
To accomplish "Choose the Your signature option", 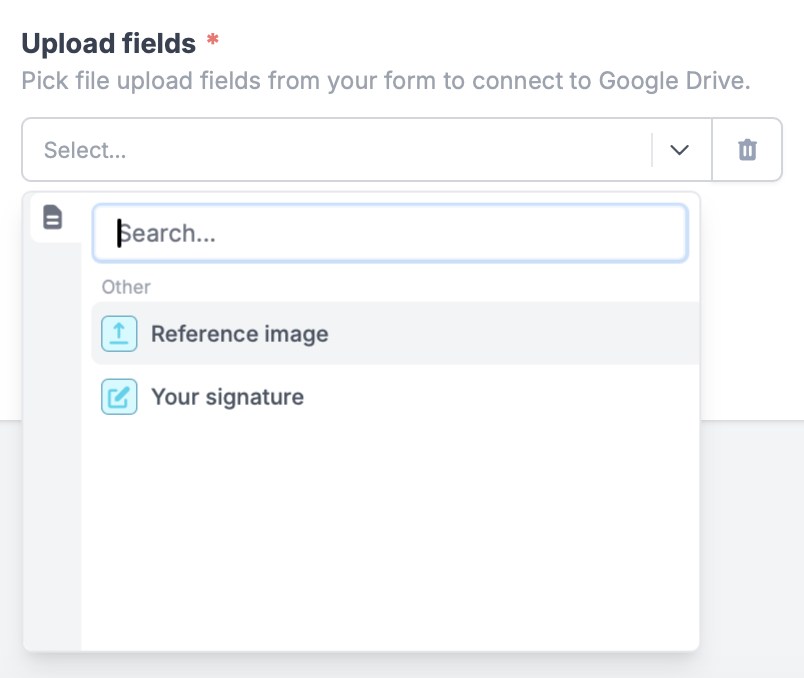I will tap(227, 396).
